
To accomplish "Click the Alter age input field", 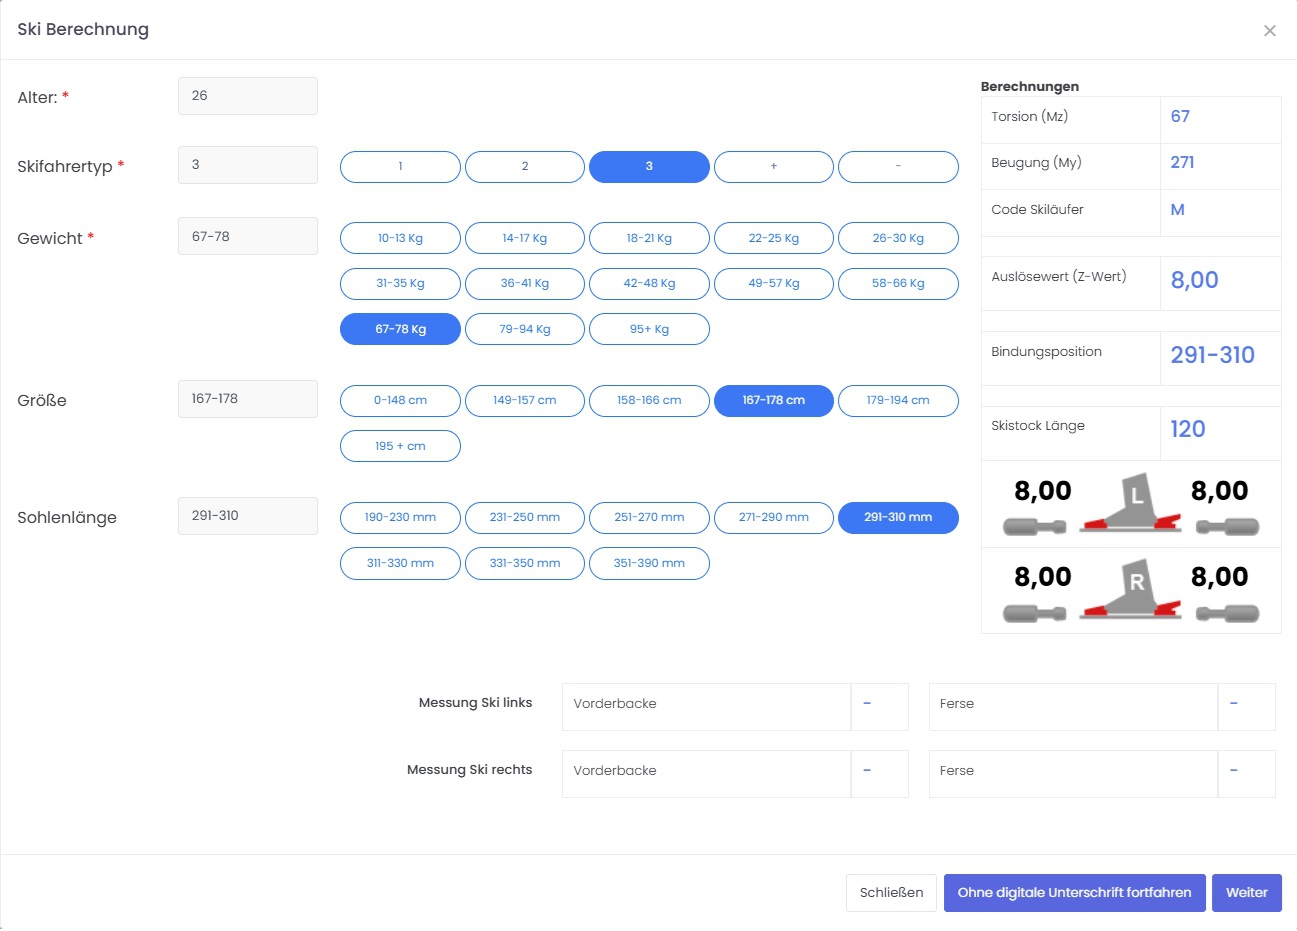I will (247, 96).
